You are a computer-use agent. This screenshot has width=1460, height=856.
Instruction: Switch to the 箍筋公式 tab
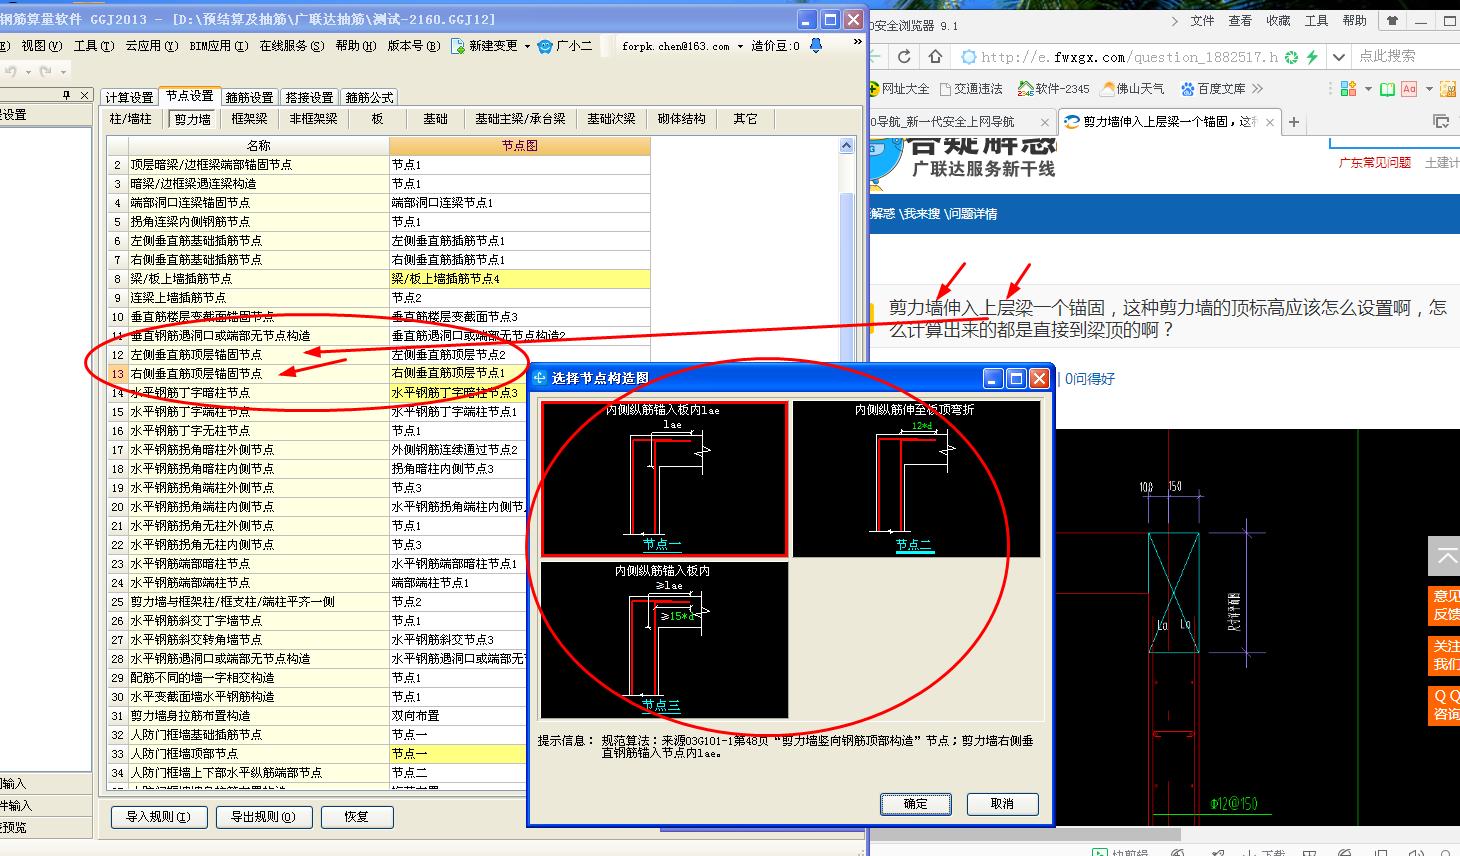pyautogui.click(x=369, y=97)
